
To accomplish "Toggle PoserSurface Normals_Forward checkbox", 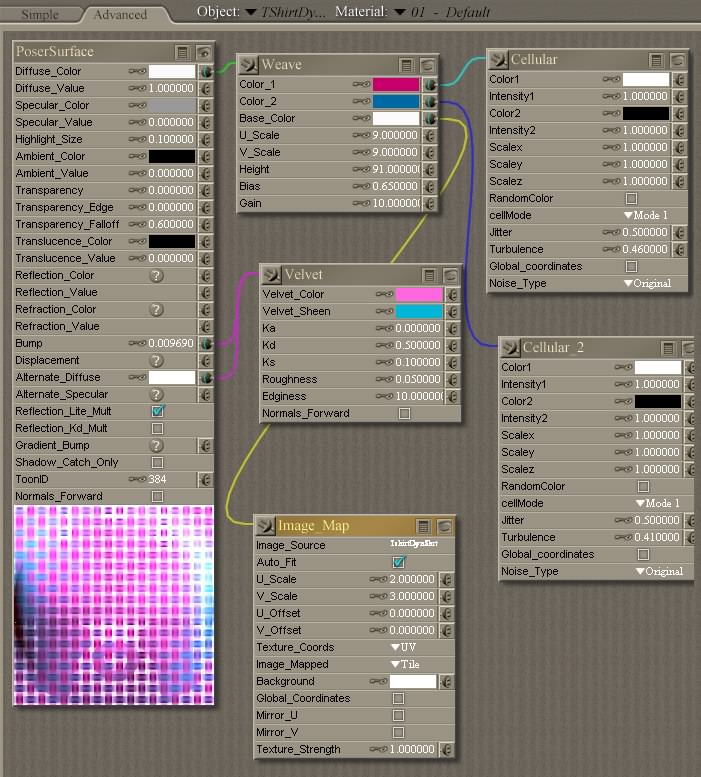I will (x=158, y=497).
